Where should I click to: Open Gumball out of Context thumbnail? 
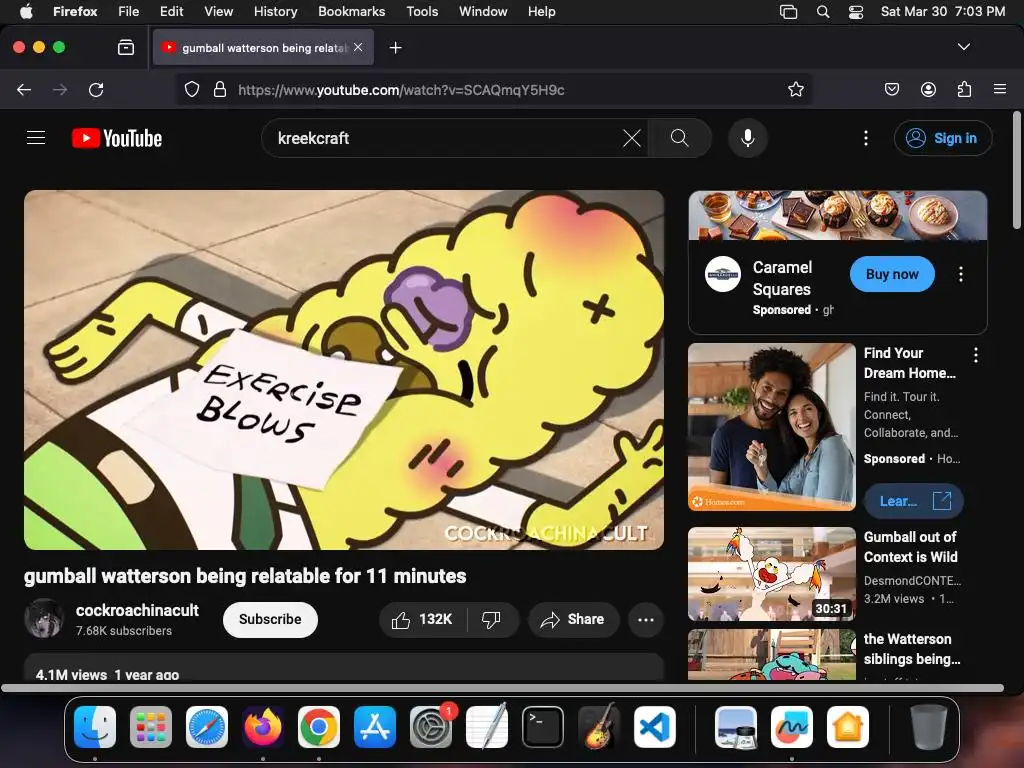tap(772, 573)
